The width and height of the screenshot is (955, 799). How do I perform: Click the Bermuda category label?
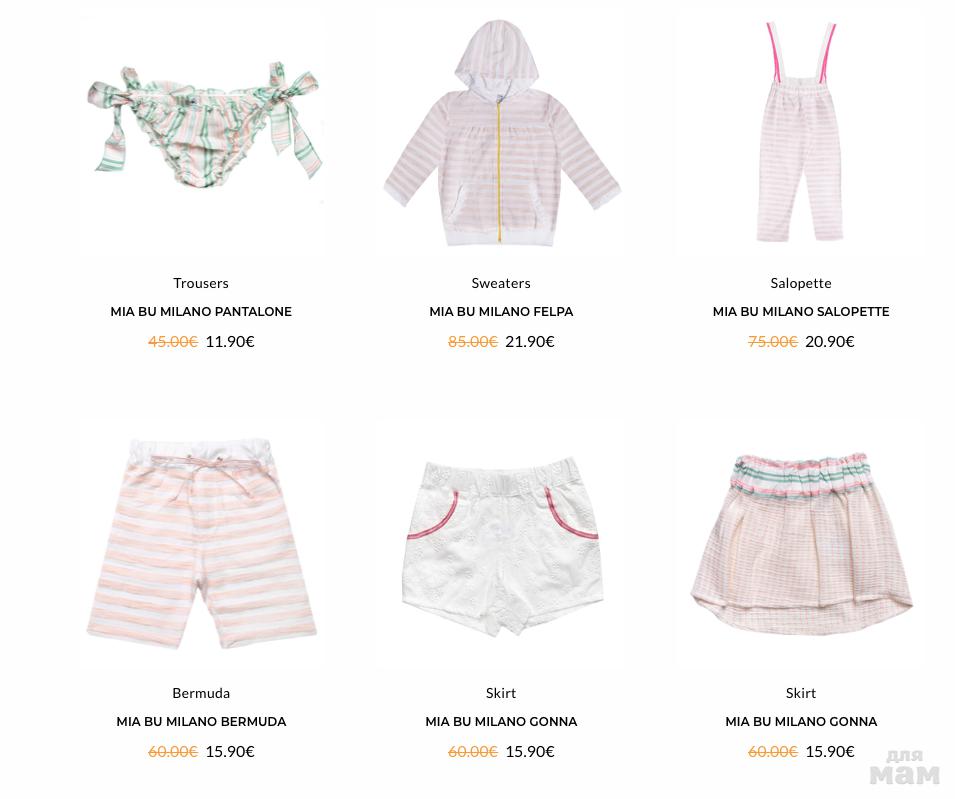pyautogui.click(x=201, y=693)
